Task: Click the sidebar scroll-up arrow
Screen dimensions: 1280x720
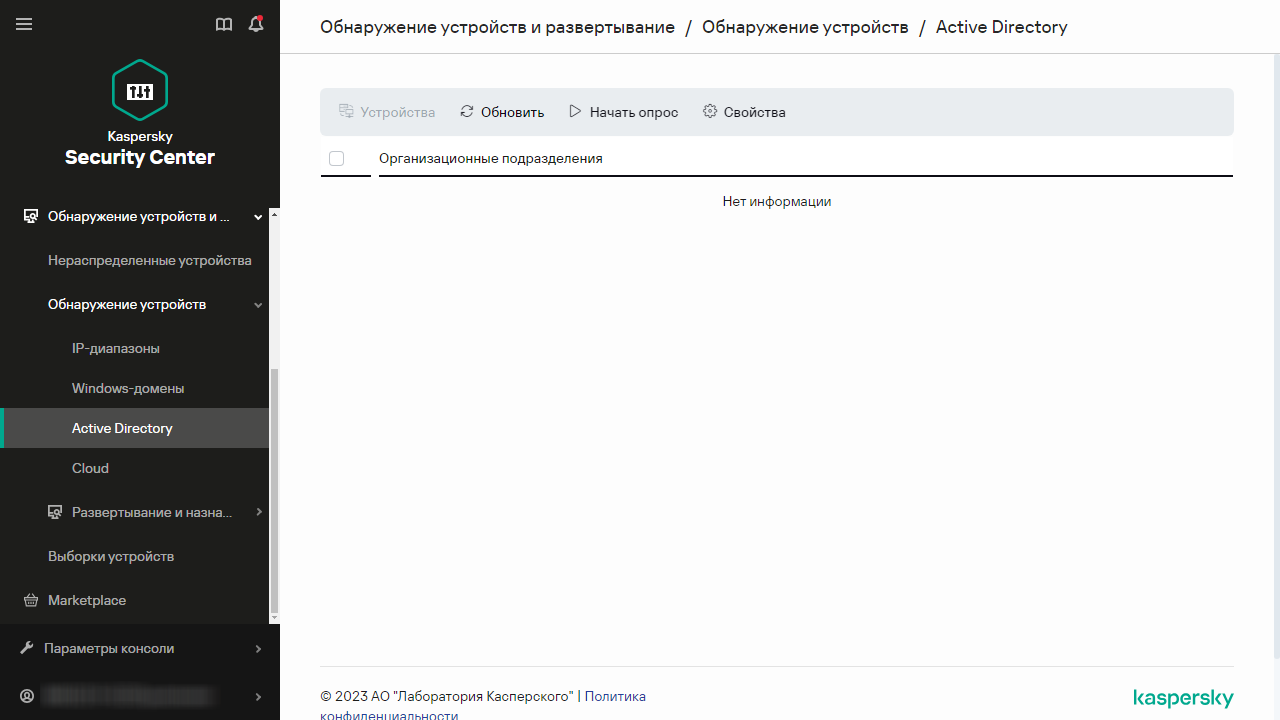Action: (x=275, y=213)
